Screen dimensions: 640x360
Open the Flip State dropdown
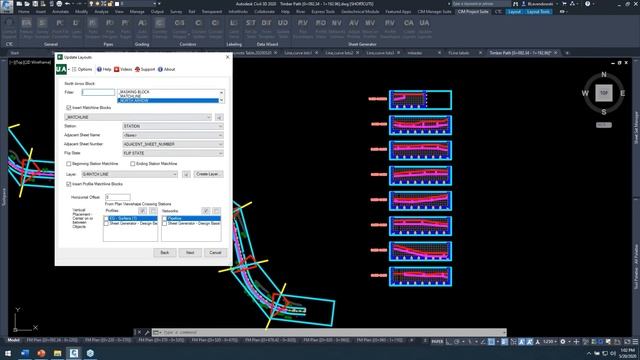(x=173, y=153)
